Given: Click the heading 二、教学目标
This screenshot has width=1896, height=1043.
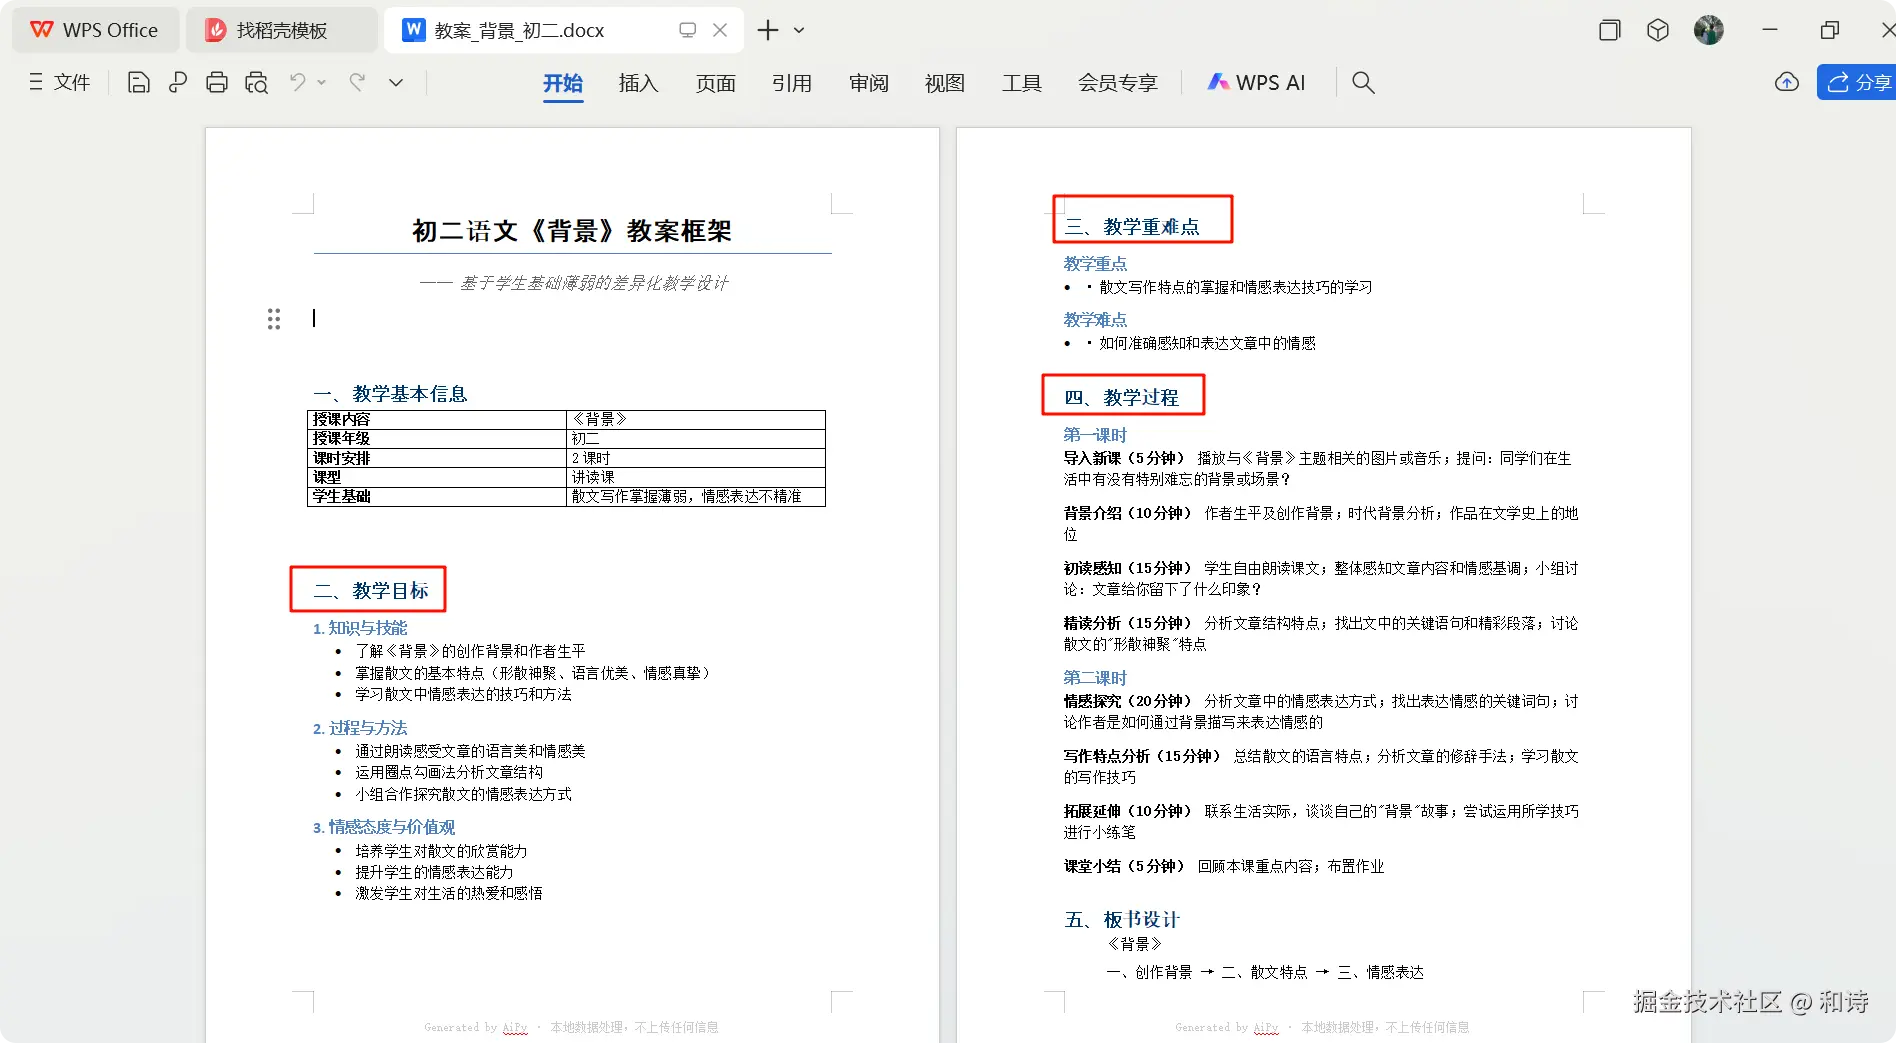Looking at the screenshot, I should (x=371, y=591).
